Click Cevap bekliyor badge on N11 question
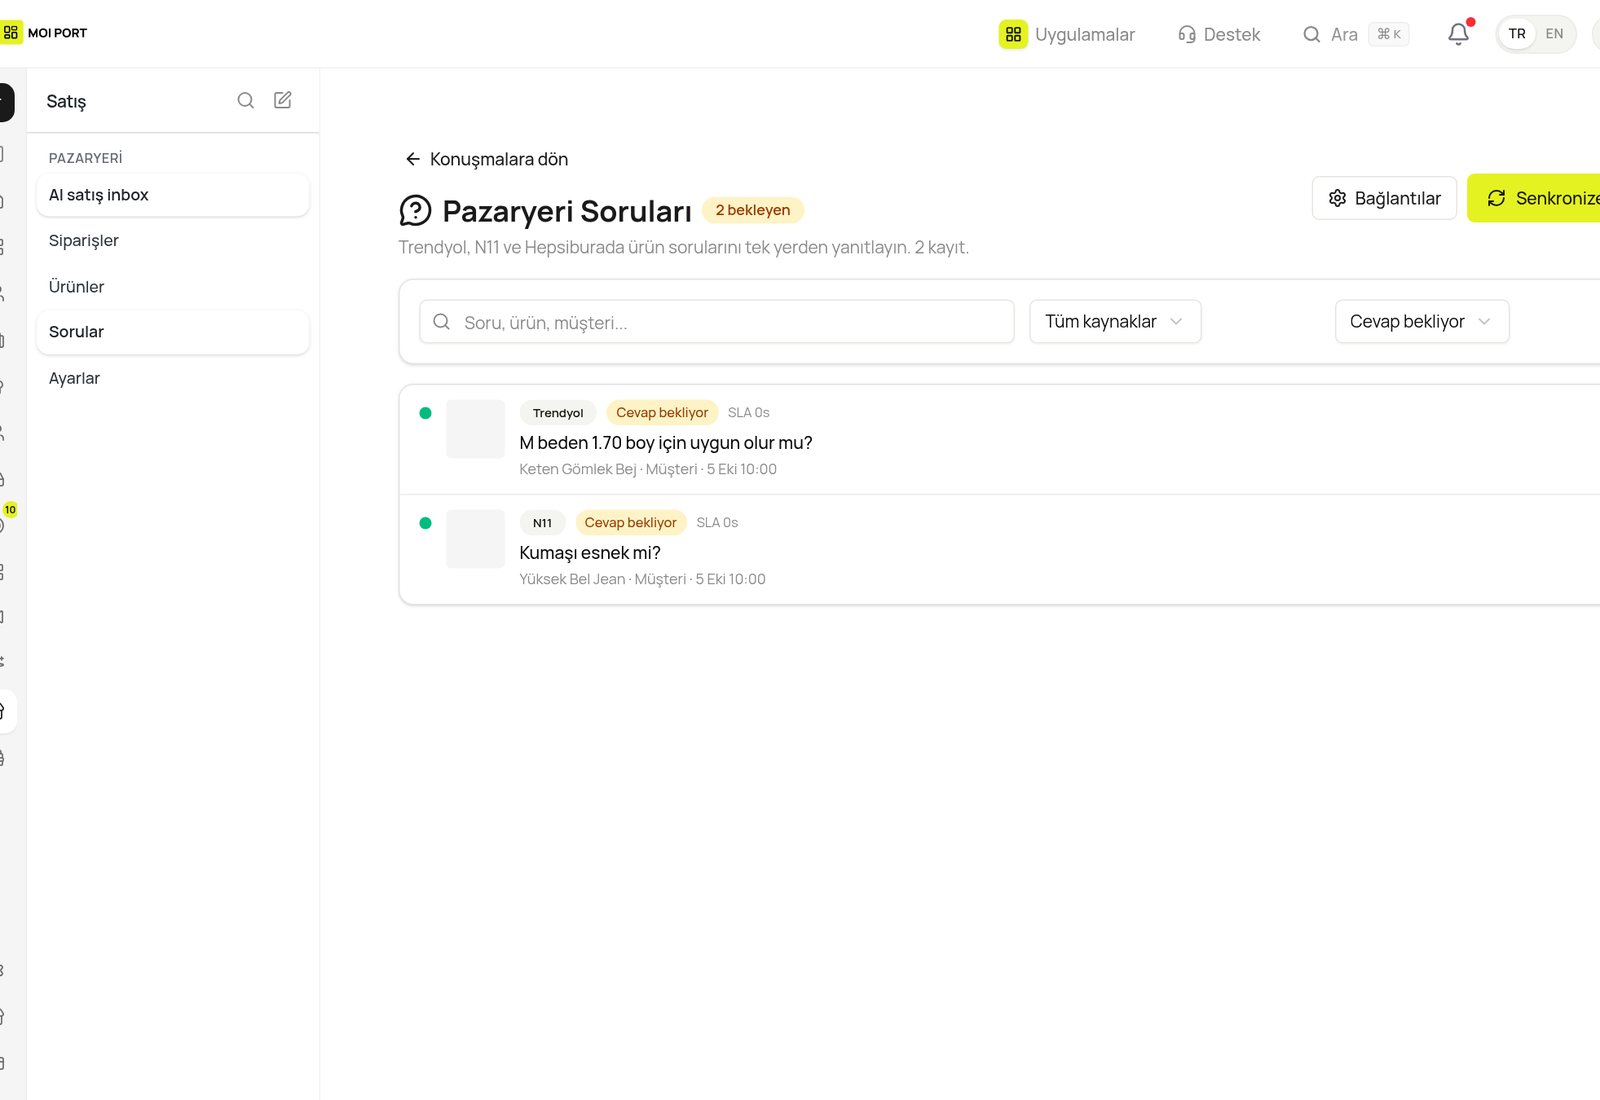1600x1100 pixels. click(x=631, y=523)
